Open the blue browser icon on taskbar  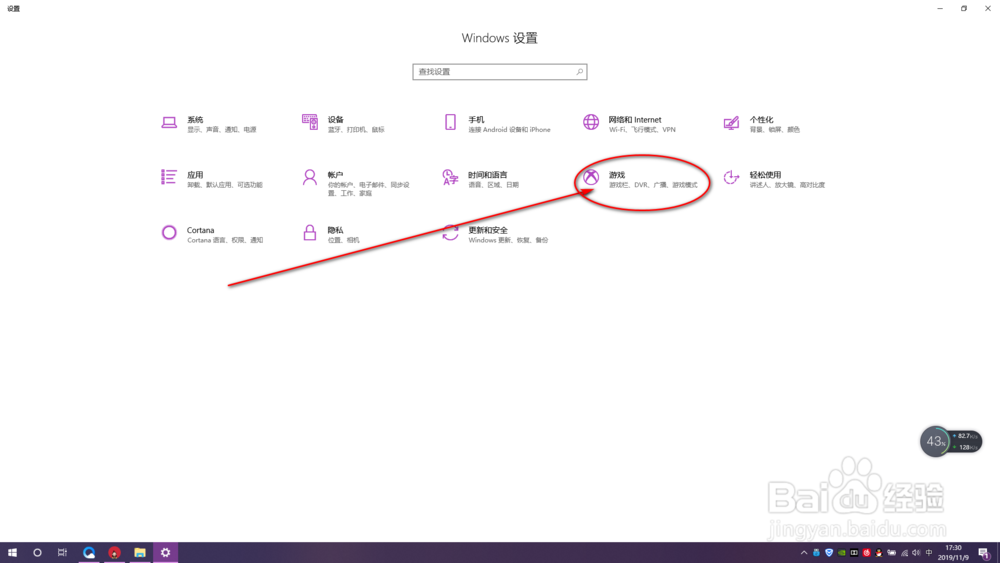(89, 553)
